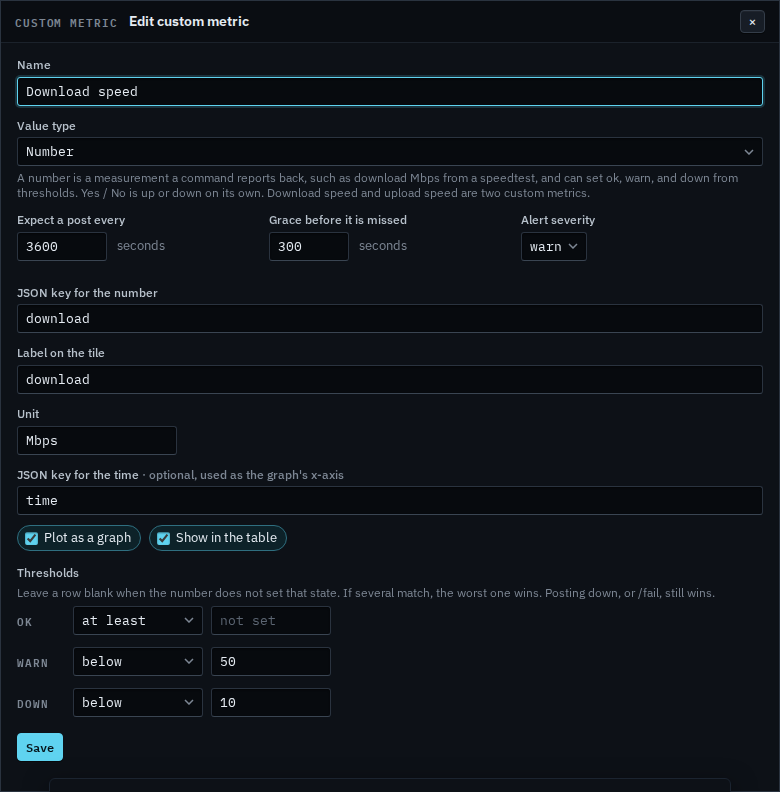Viewport: 780px width, 792px height.
Task: Open the Alert severity dropdown
Action: pyautogui.click(x=554, y=246)
